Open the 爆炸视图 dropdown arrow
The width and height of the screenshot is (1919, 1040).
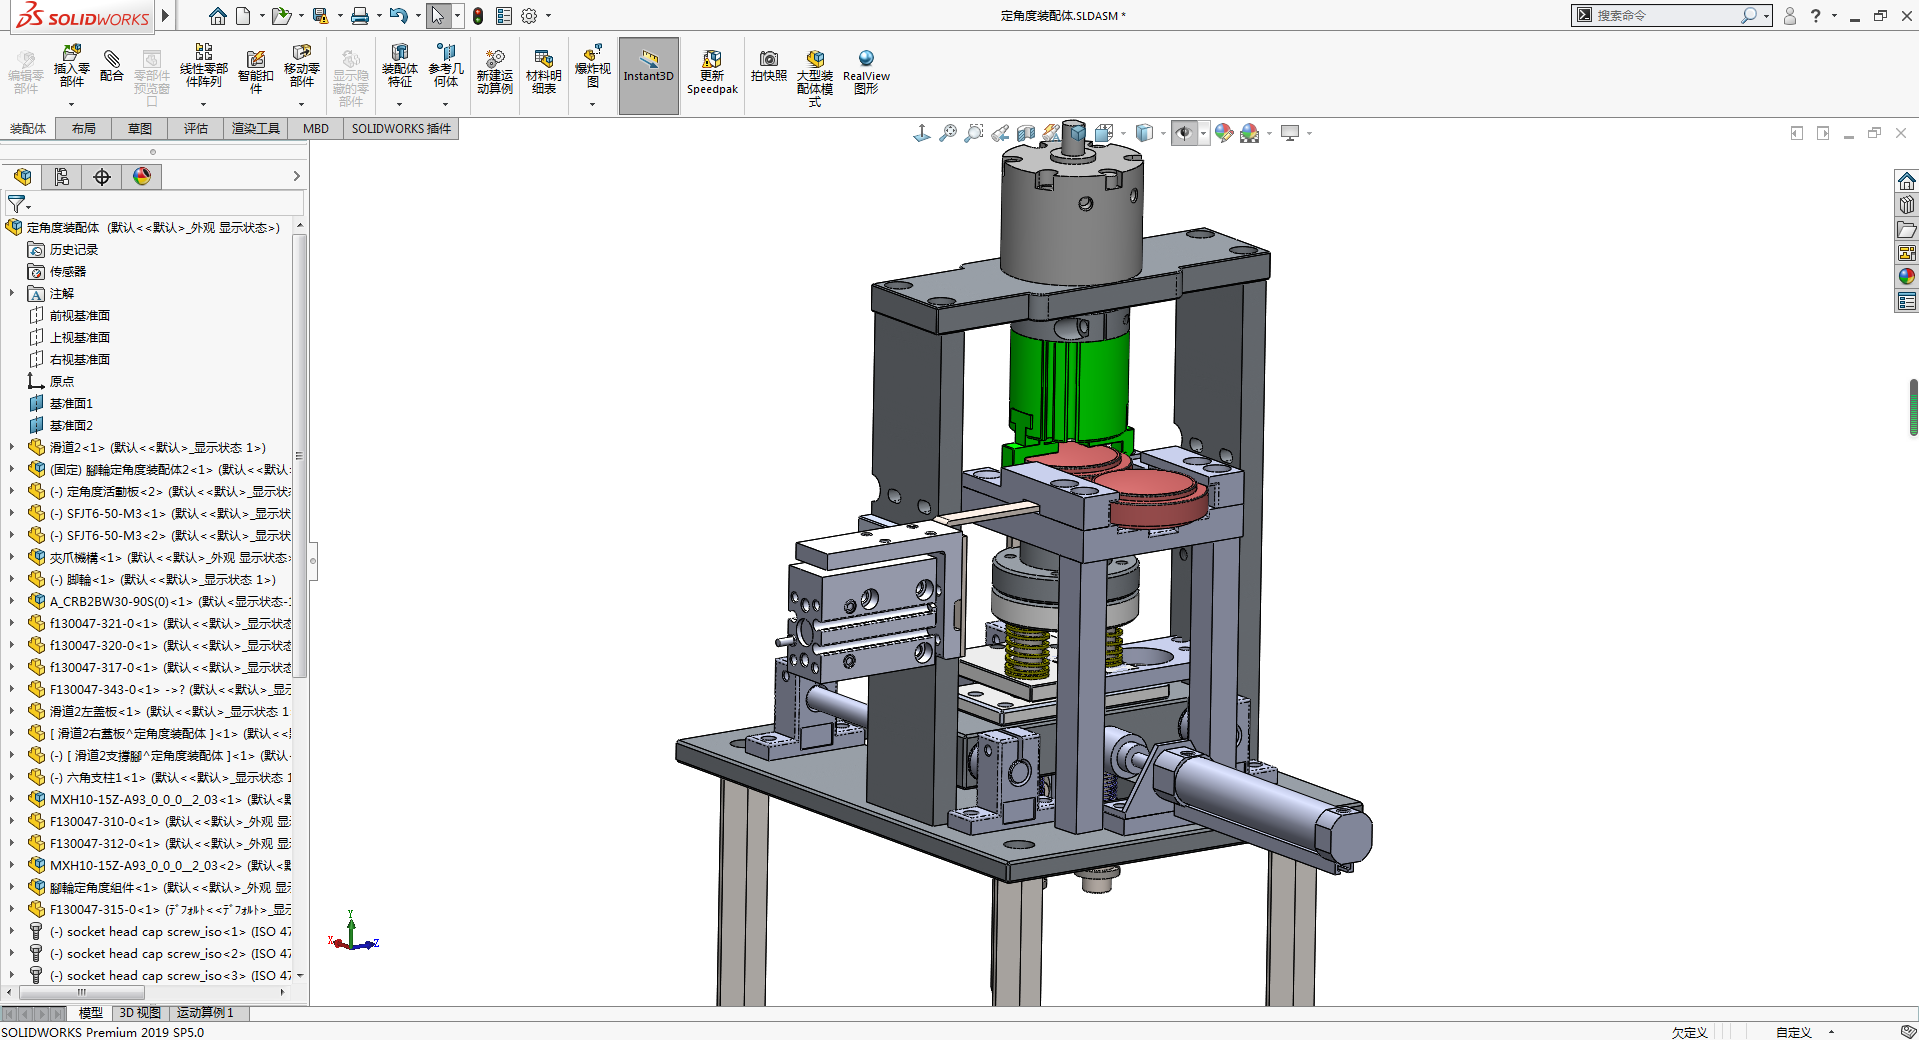592,104
